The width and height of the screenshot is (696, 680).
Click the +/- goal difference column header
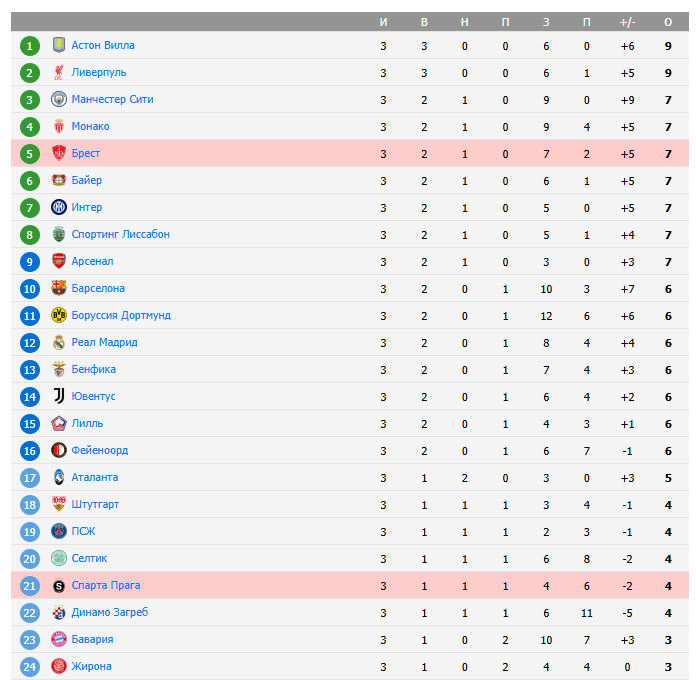pos(627,22)
